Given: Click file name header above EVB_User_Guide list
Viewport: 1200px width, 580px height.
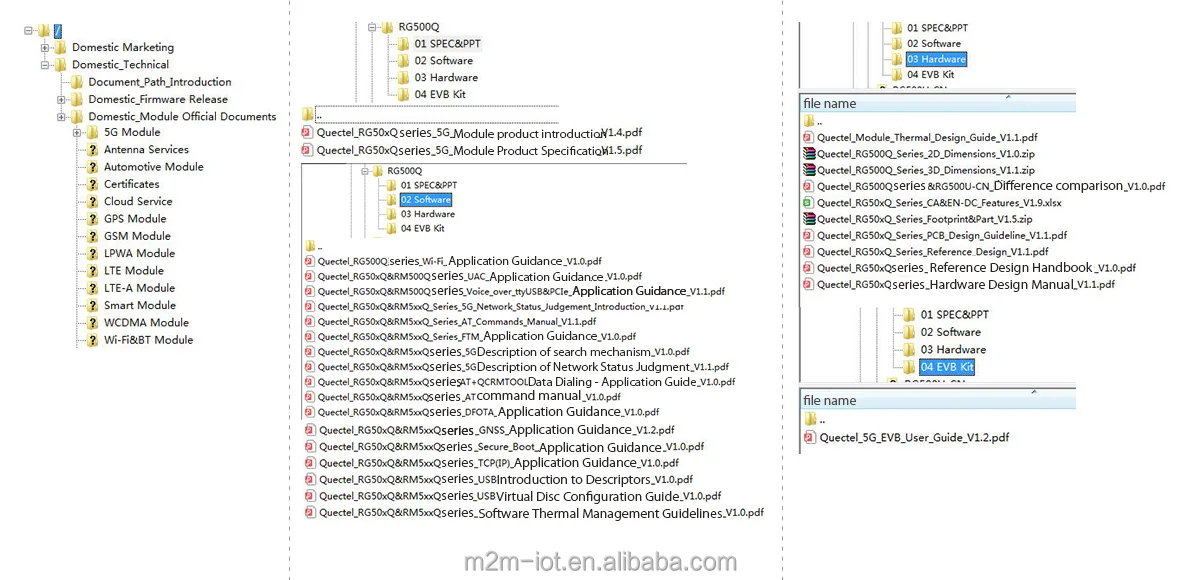Looking at the screenshot, I should 938,400.
